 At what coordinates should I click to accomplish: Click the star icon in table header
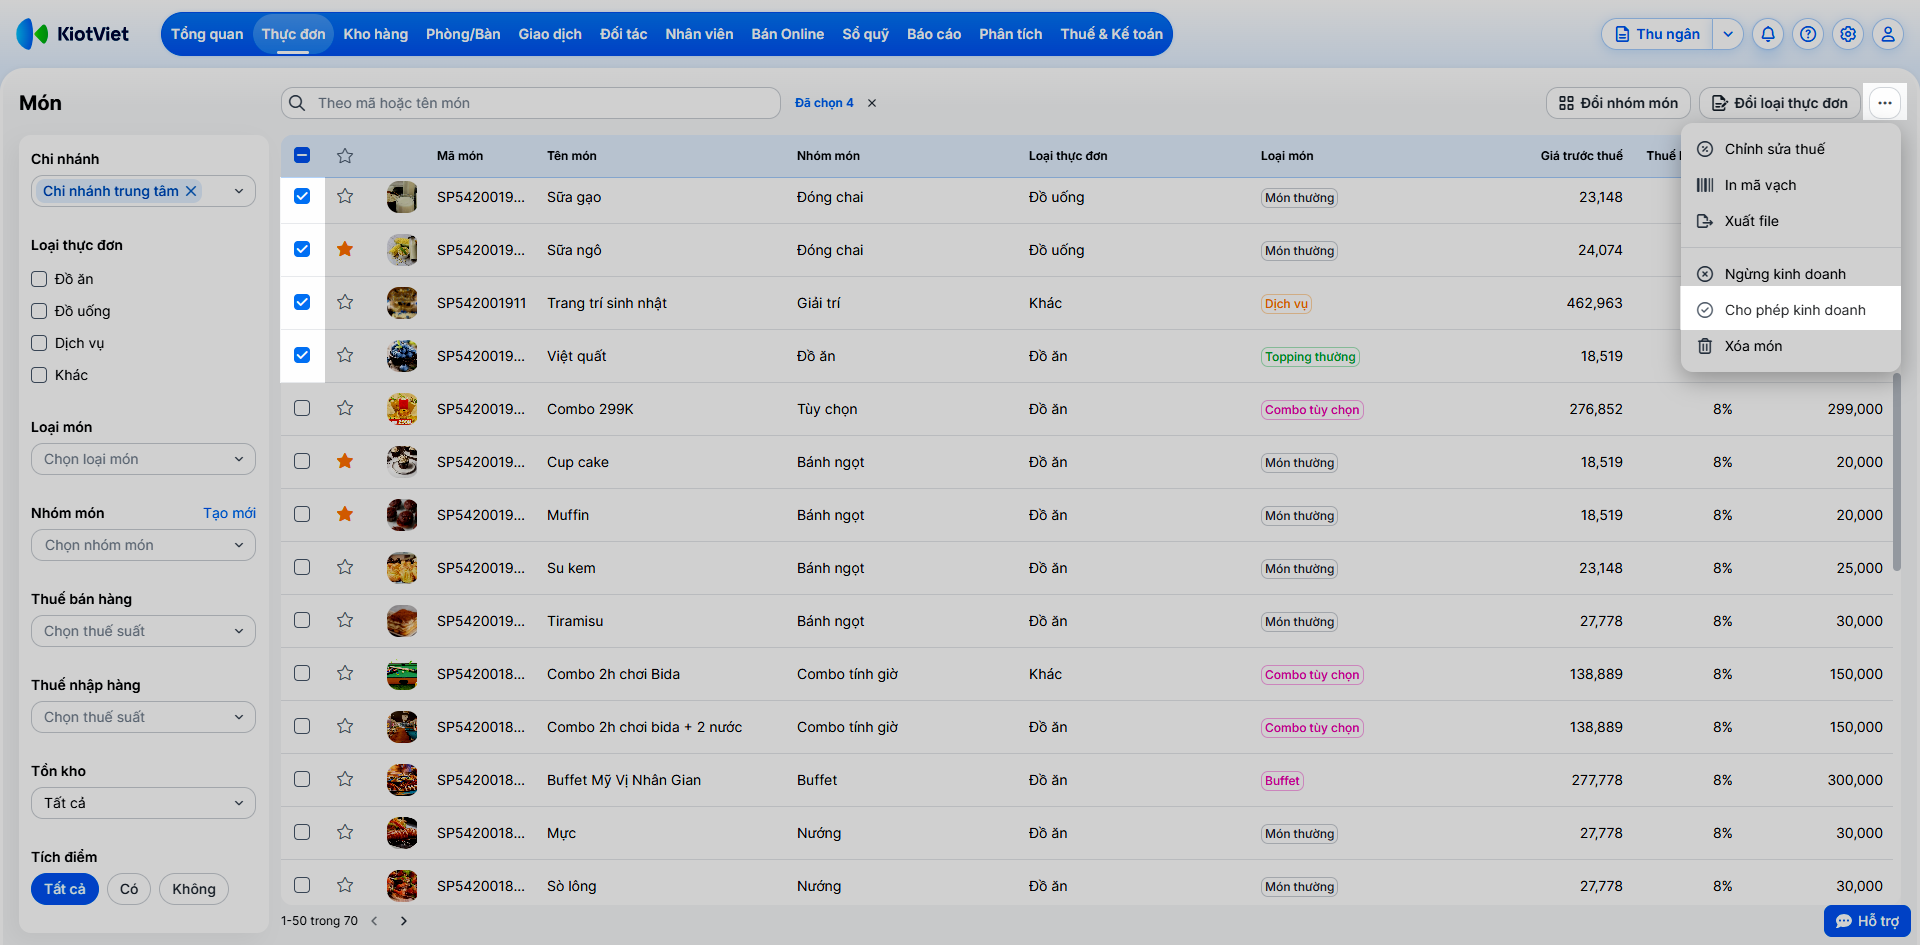pyautogui.click(x=345, y=156)
